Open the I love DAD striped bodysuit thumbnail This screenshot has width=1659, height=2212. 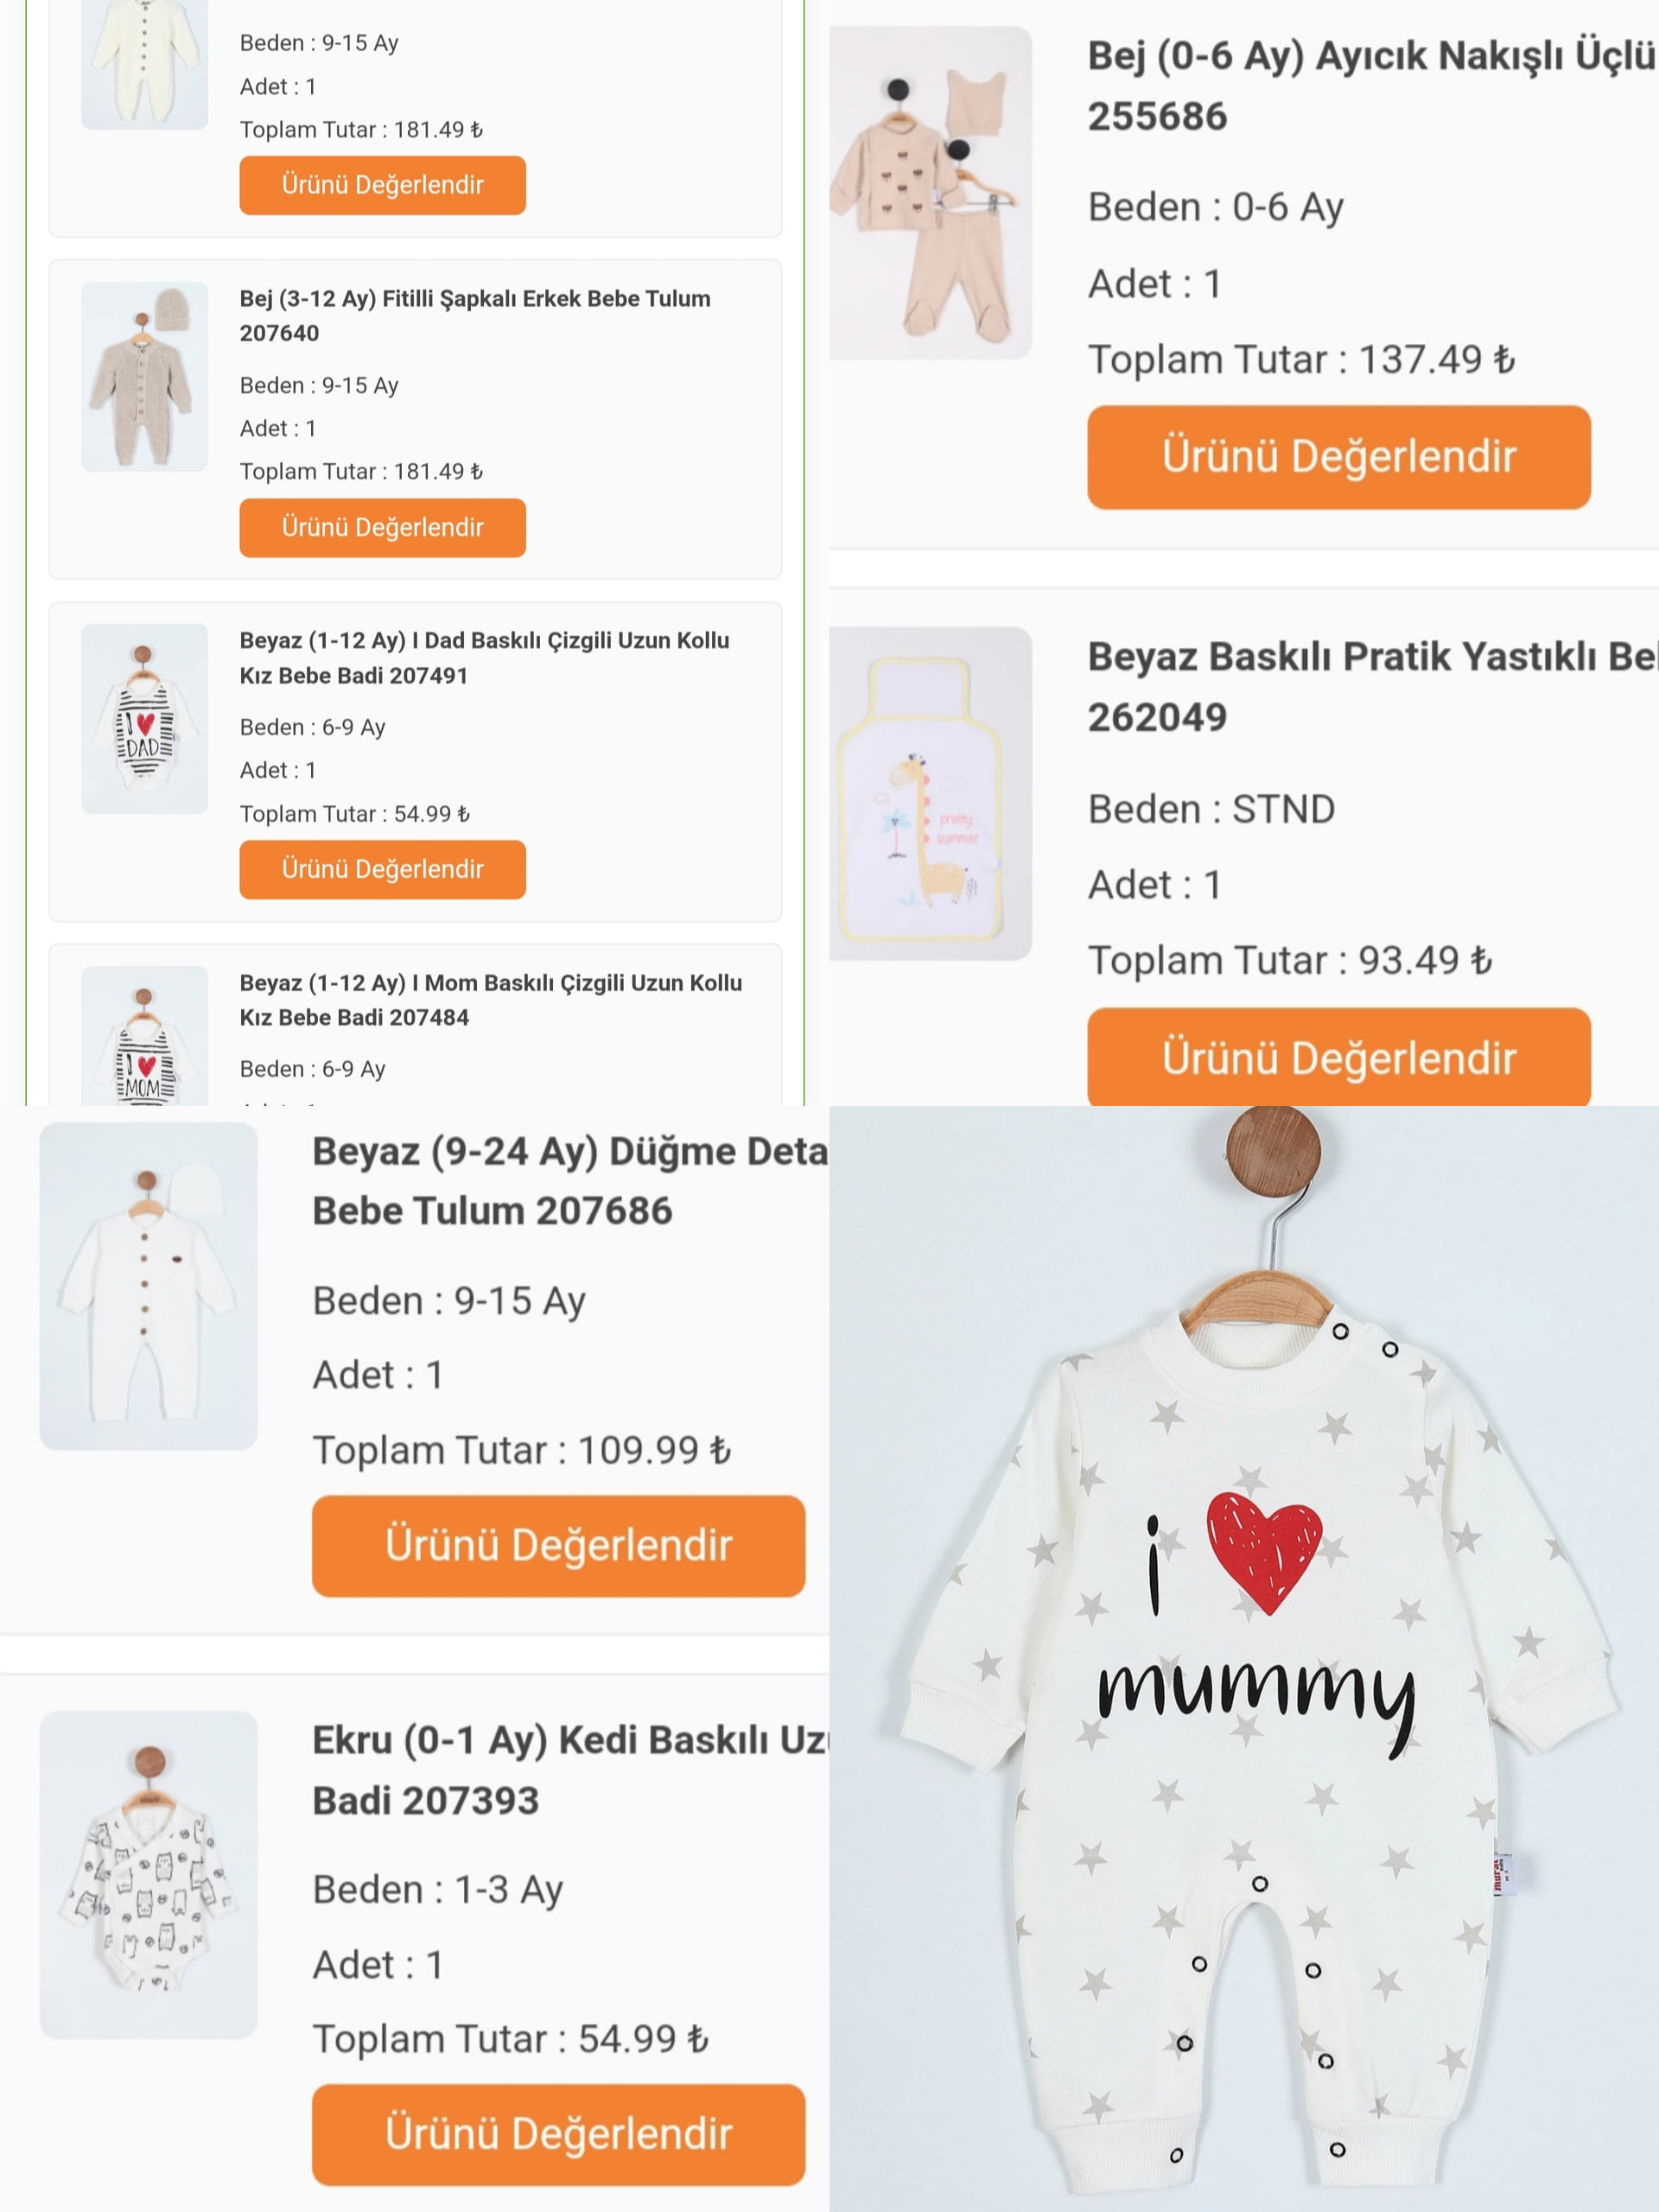144,718
